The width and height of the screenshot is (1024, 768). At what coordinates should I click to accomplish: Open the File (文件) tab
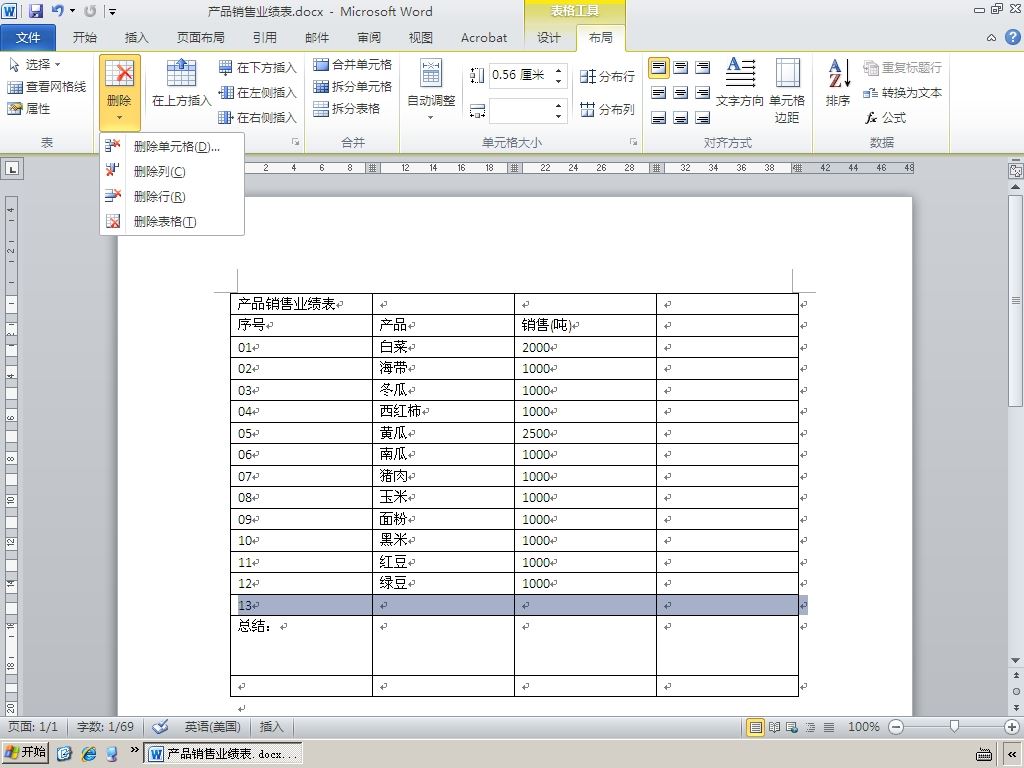click(28, 38)
